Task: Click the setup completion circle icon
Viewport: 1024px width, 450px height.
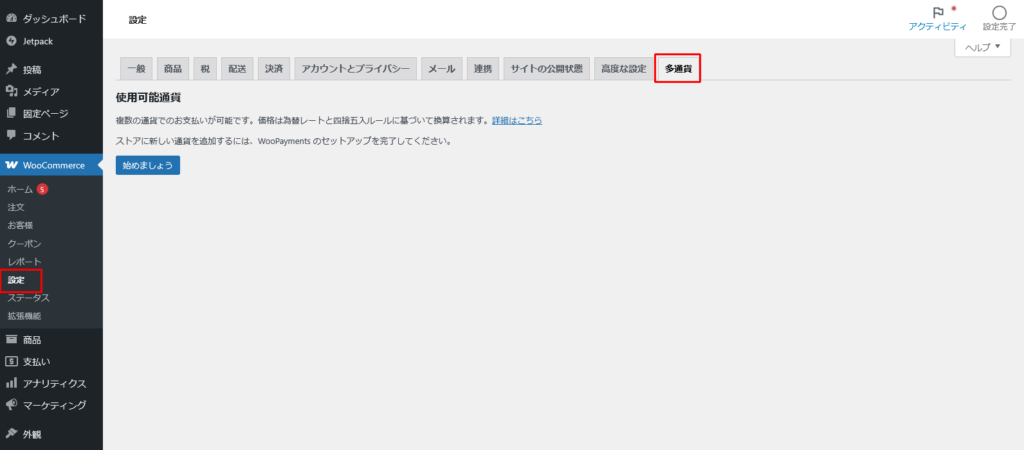Action: click(x=998, y=13)
